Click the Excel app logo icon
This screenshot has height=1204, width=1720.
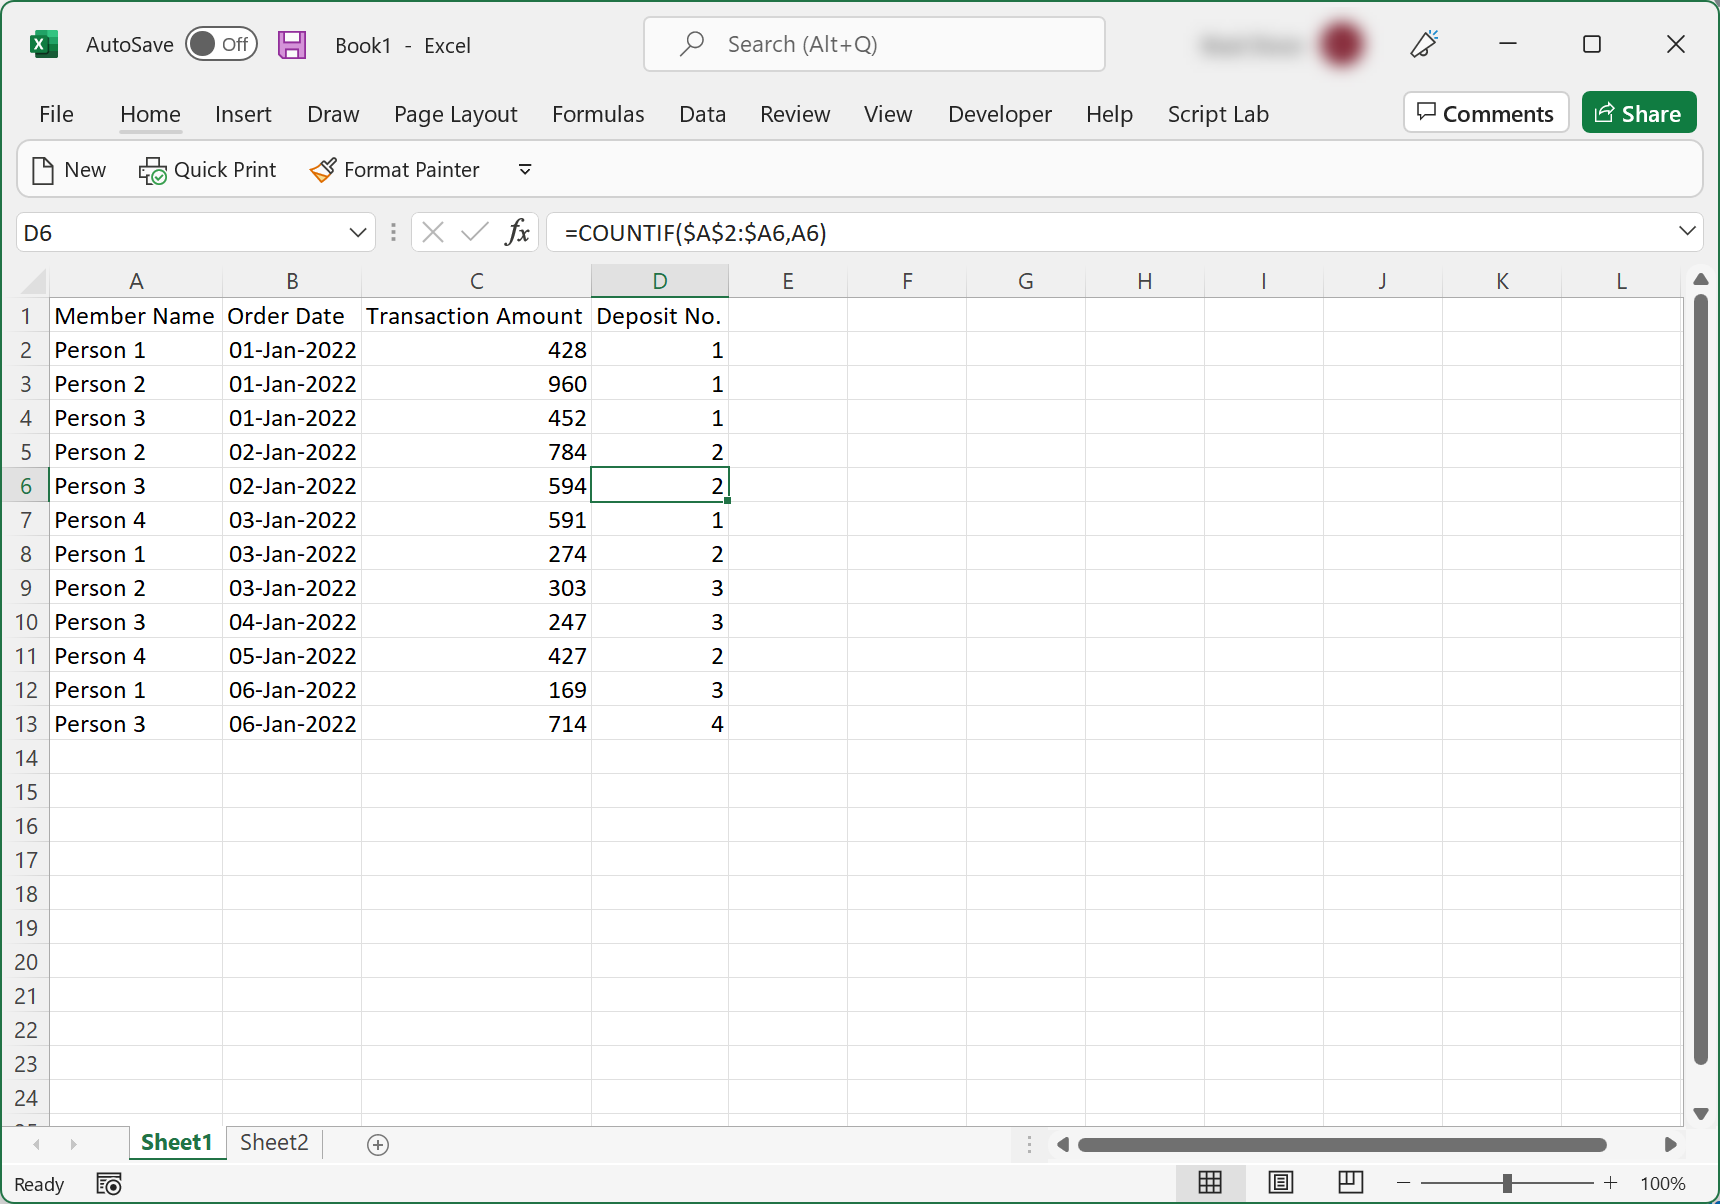point(44,44)
